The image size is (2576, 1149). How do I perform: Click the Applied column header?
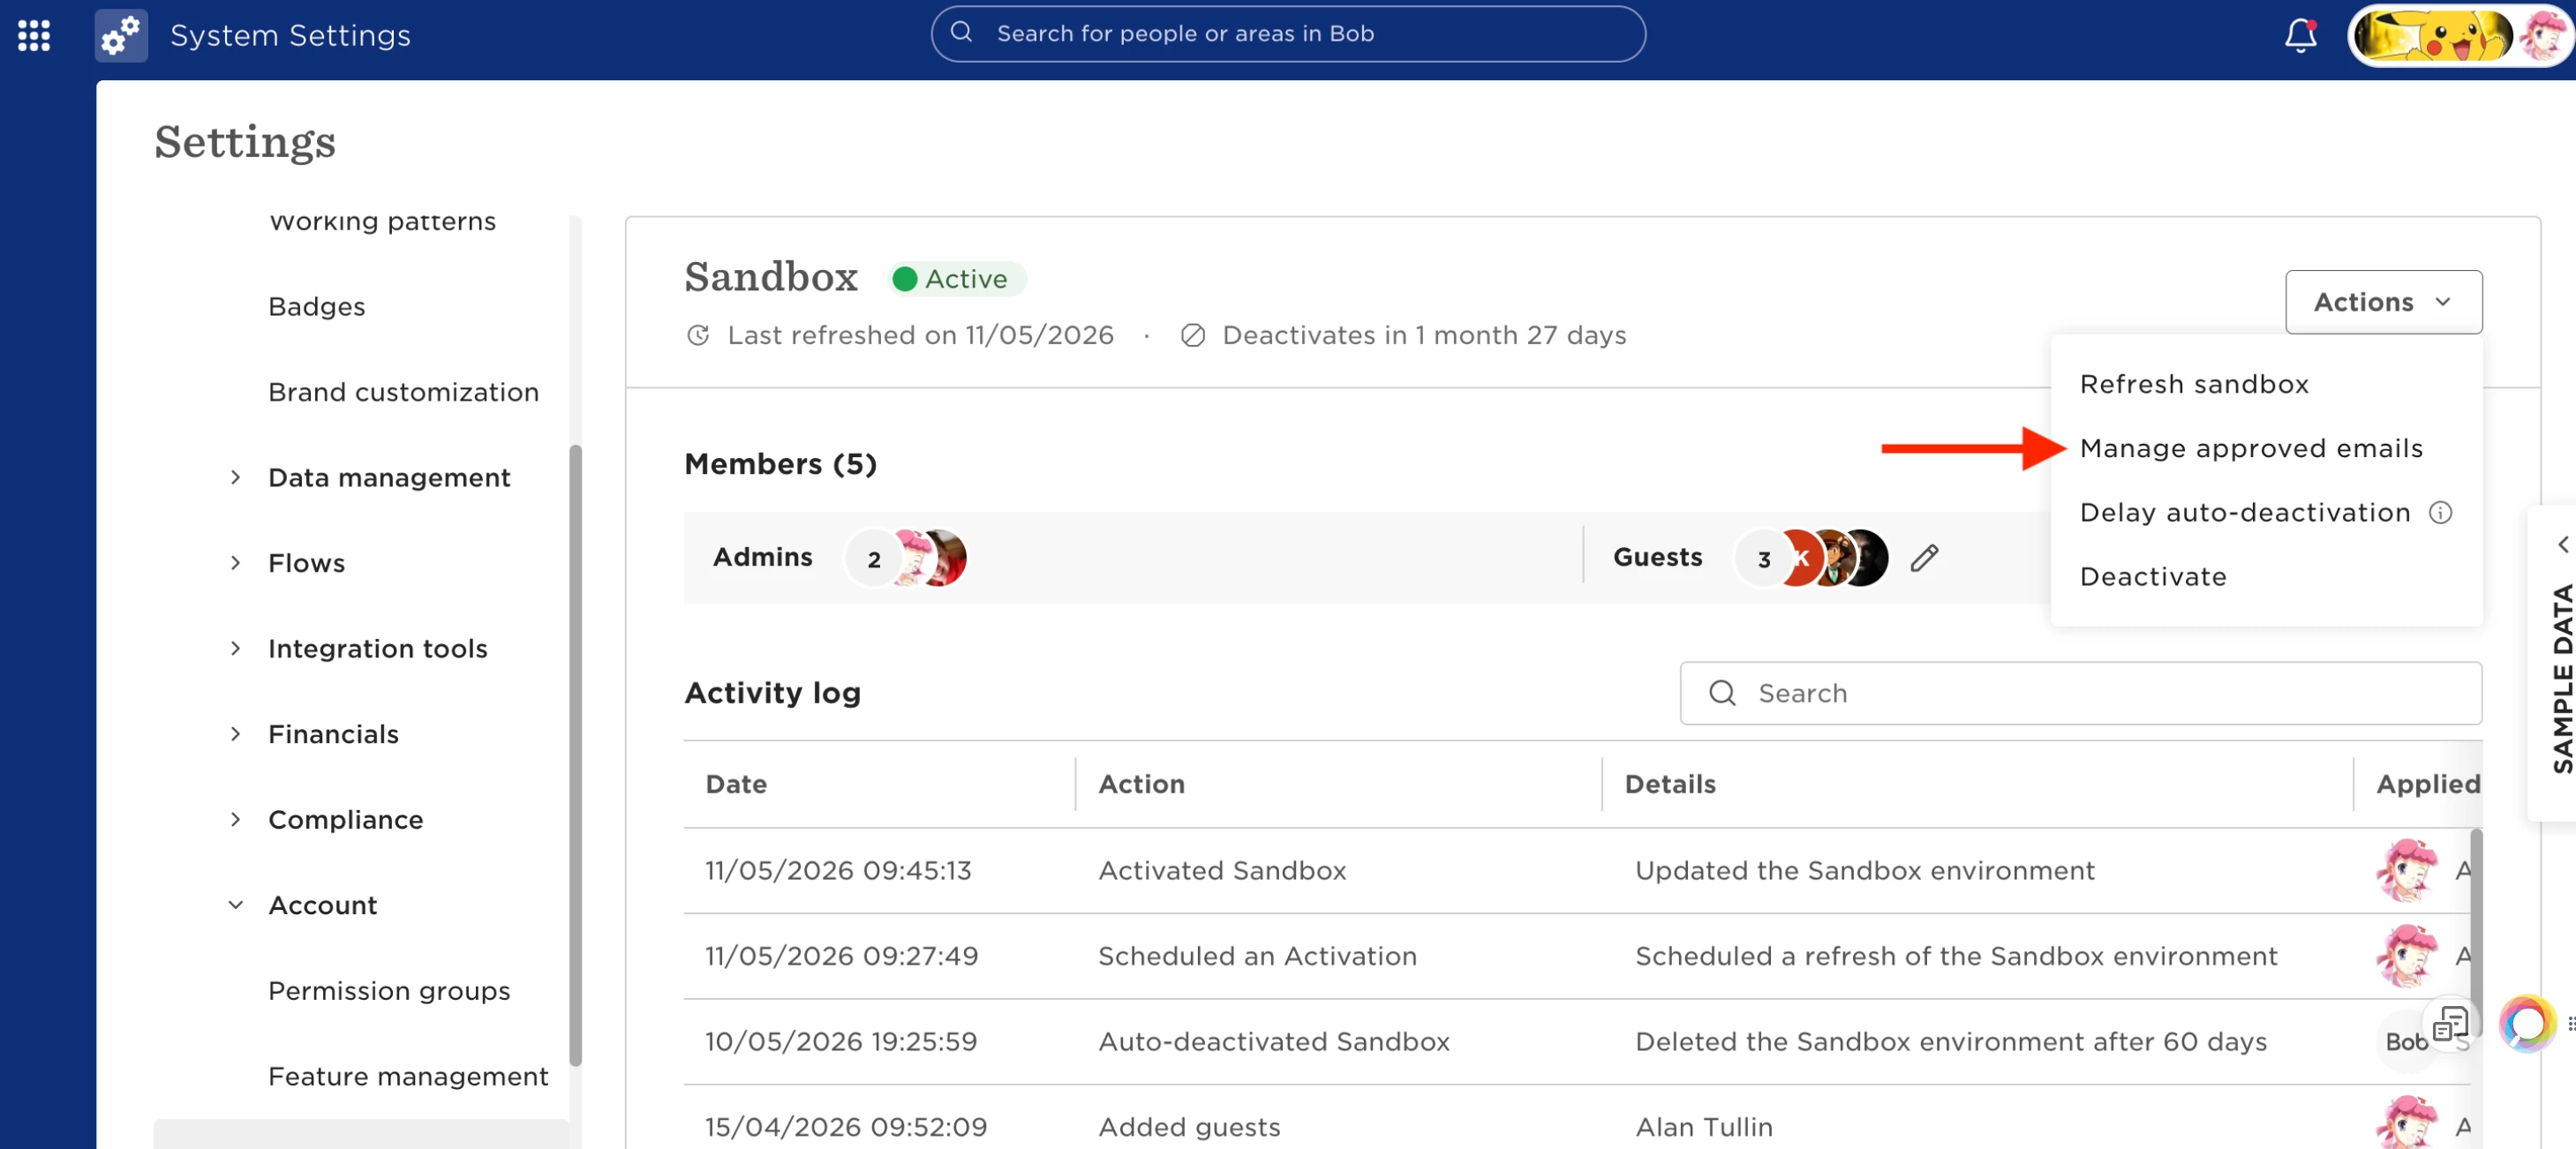pyautogui.click(x=2428, y=784)
